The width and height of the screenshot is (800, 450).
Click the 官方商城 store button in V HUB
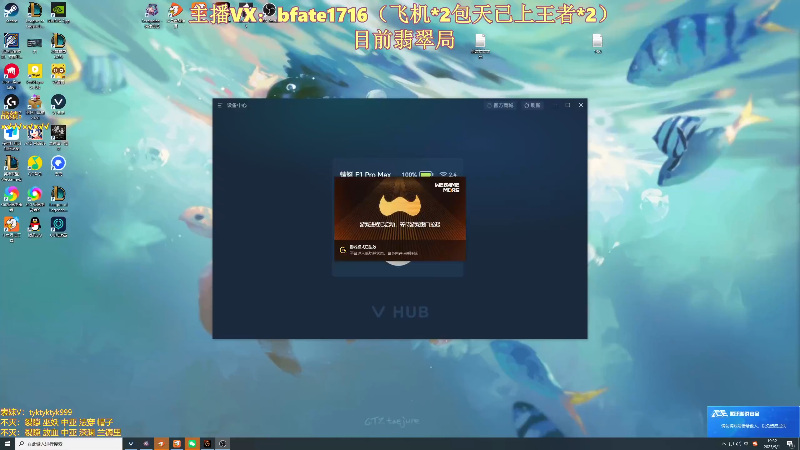500,105
